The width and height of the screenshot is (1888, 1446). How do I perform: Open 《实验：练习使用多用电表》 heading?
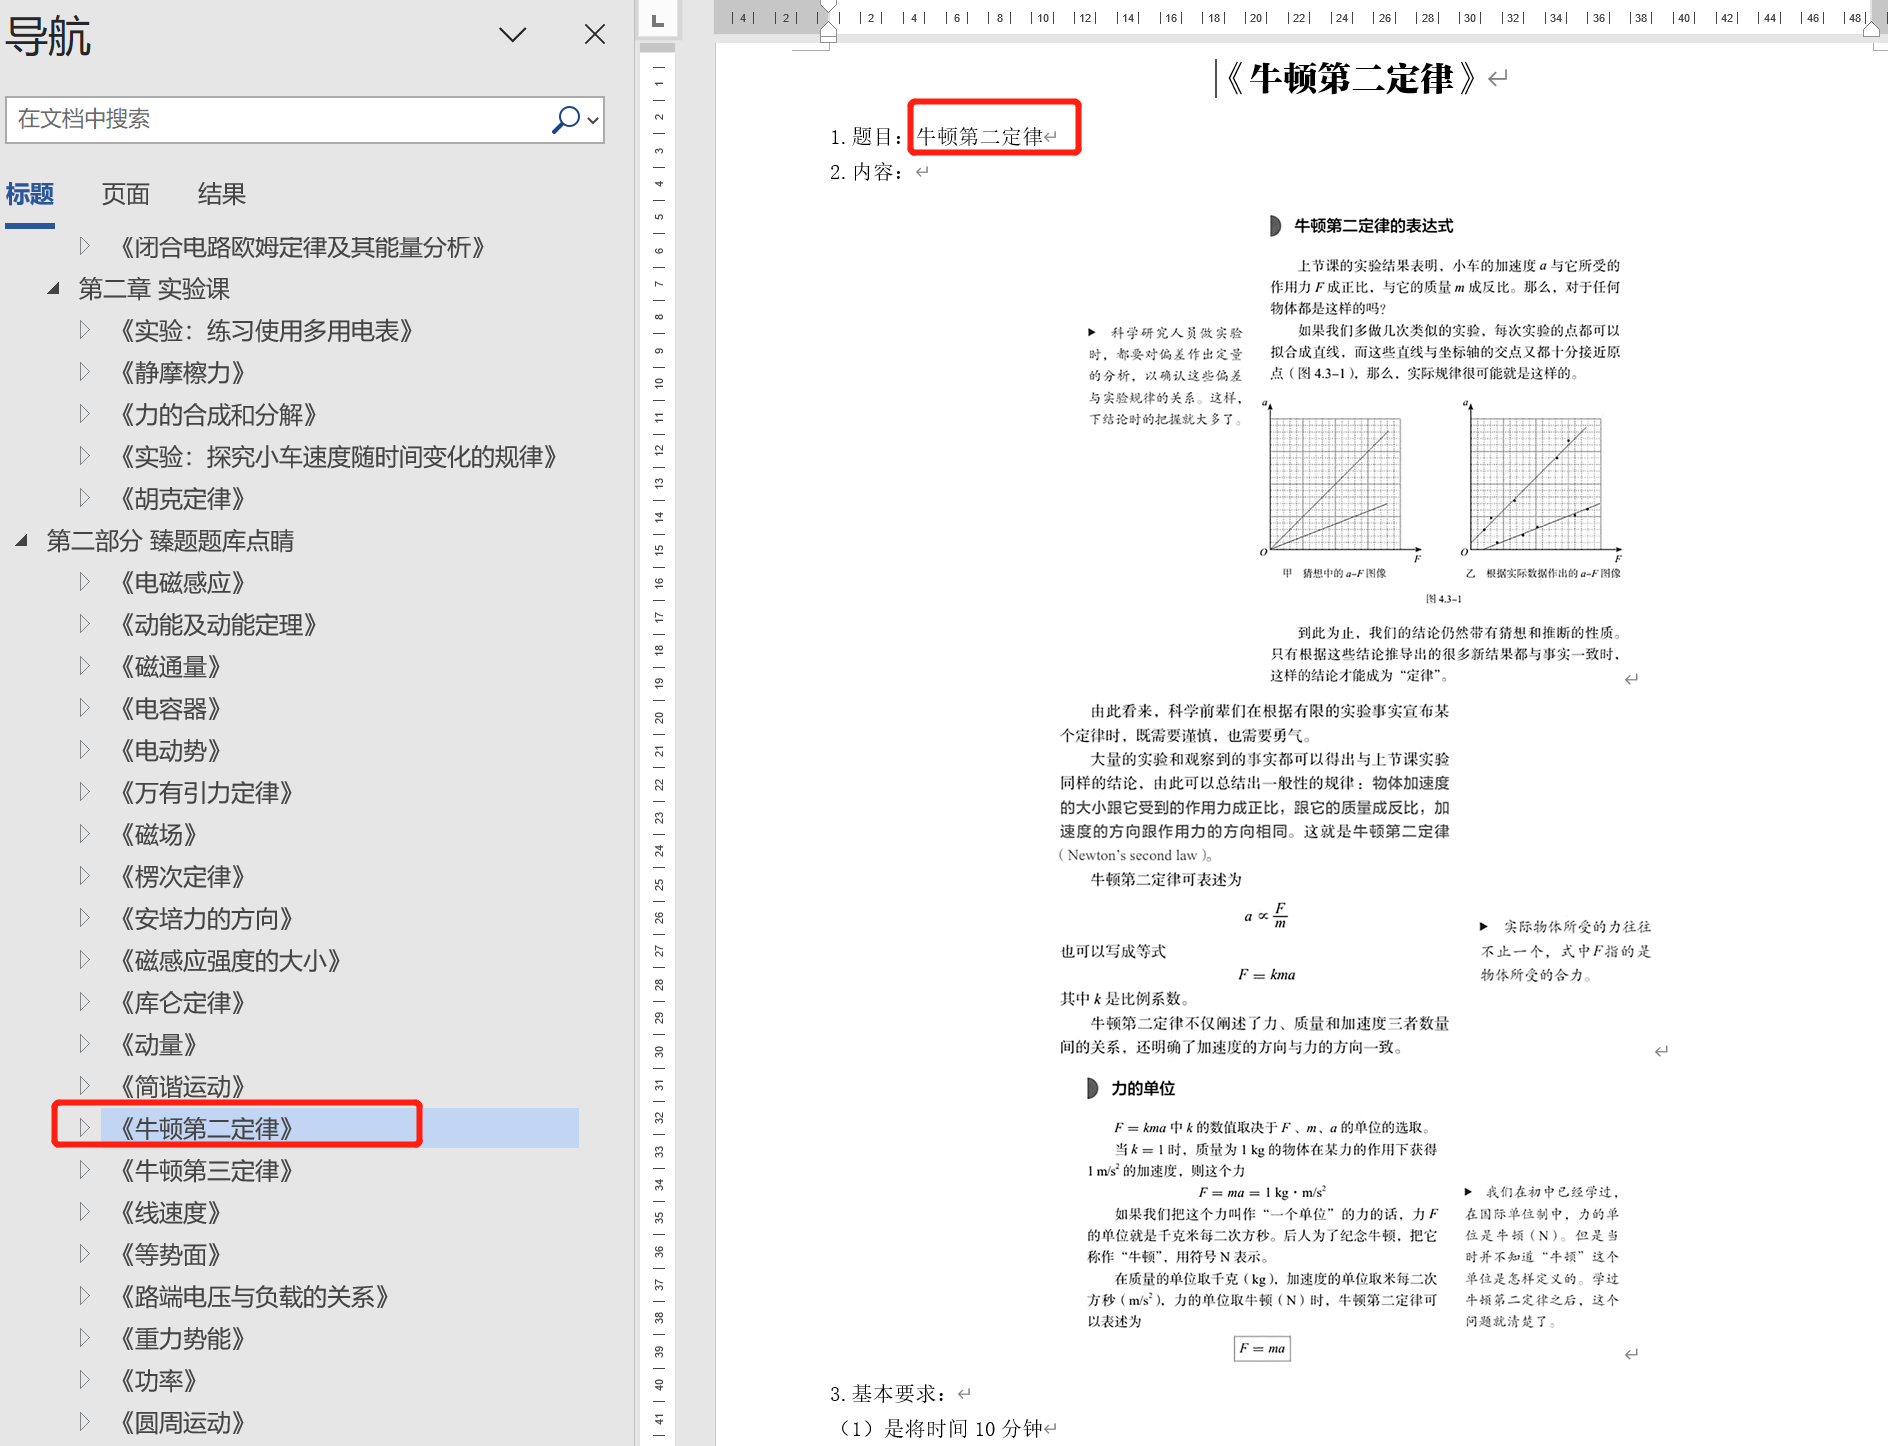[x=266, y=331]
